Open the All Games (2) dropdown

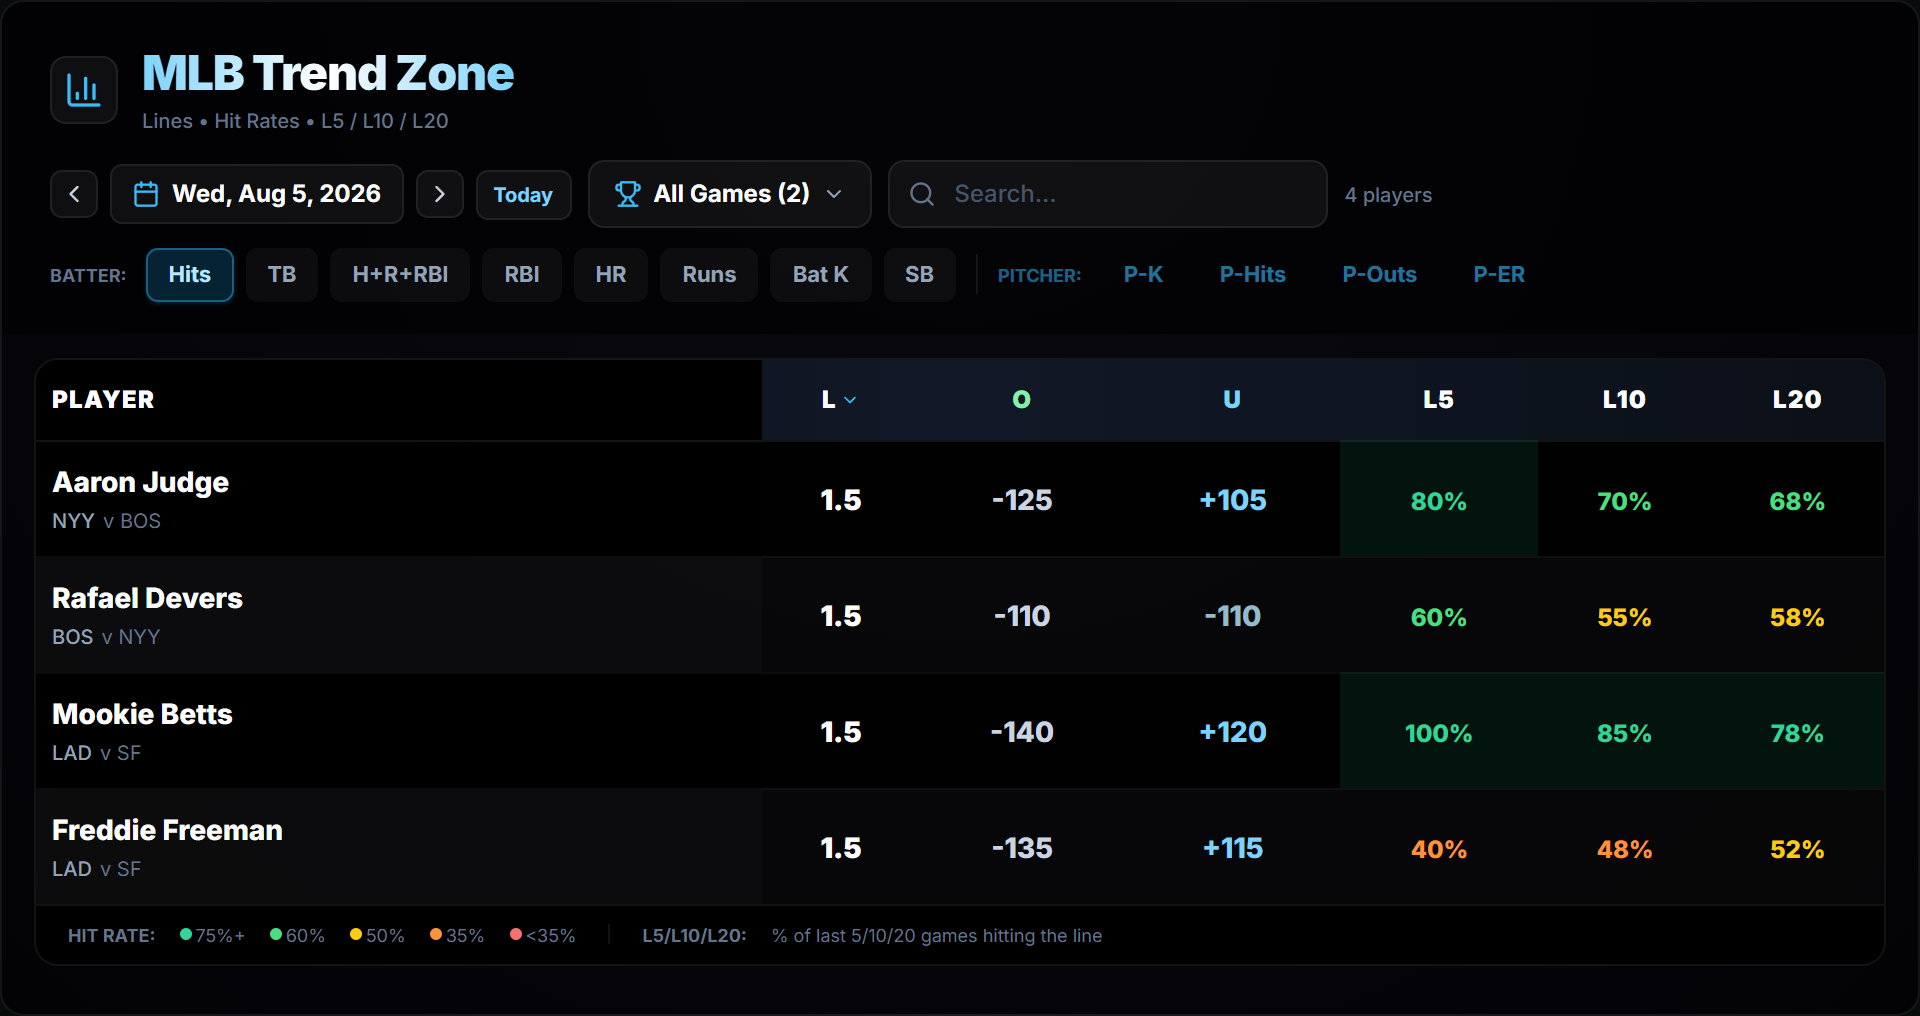click(730, 194)
